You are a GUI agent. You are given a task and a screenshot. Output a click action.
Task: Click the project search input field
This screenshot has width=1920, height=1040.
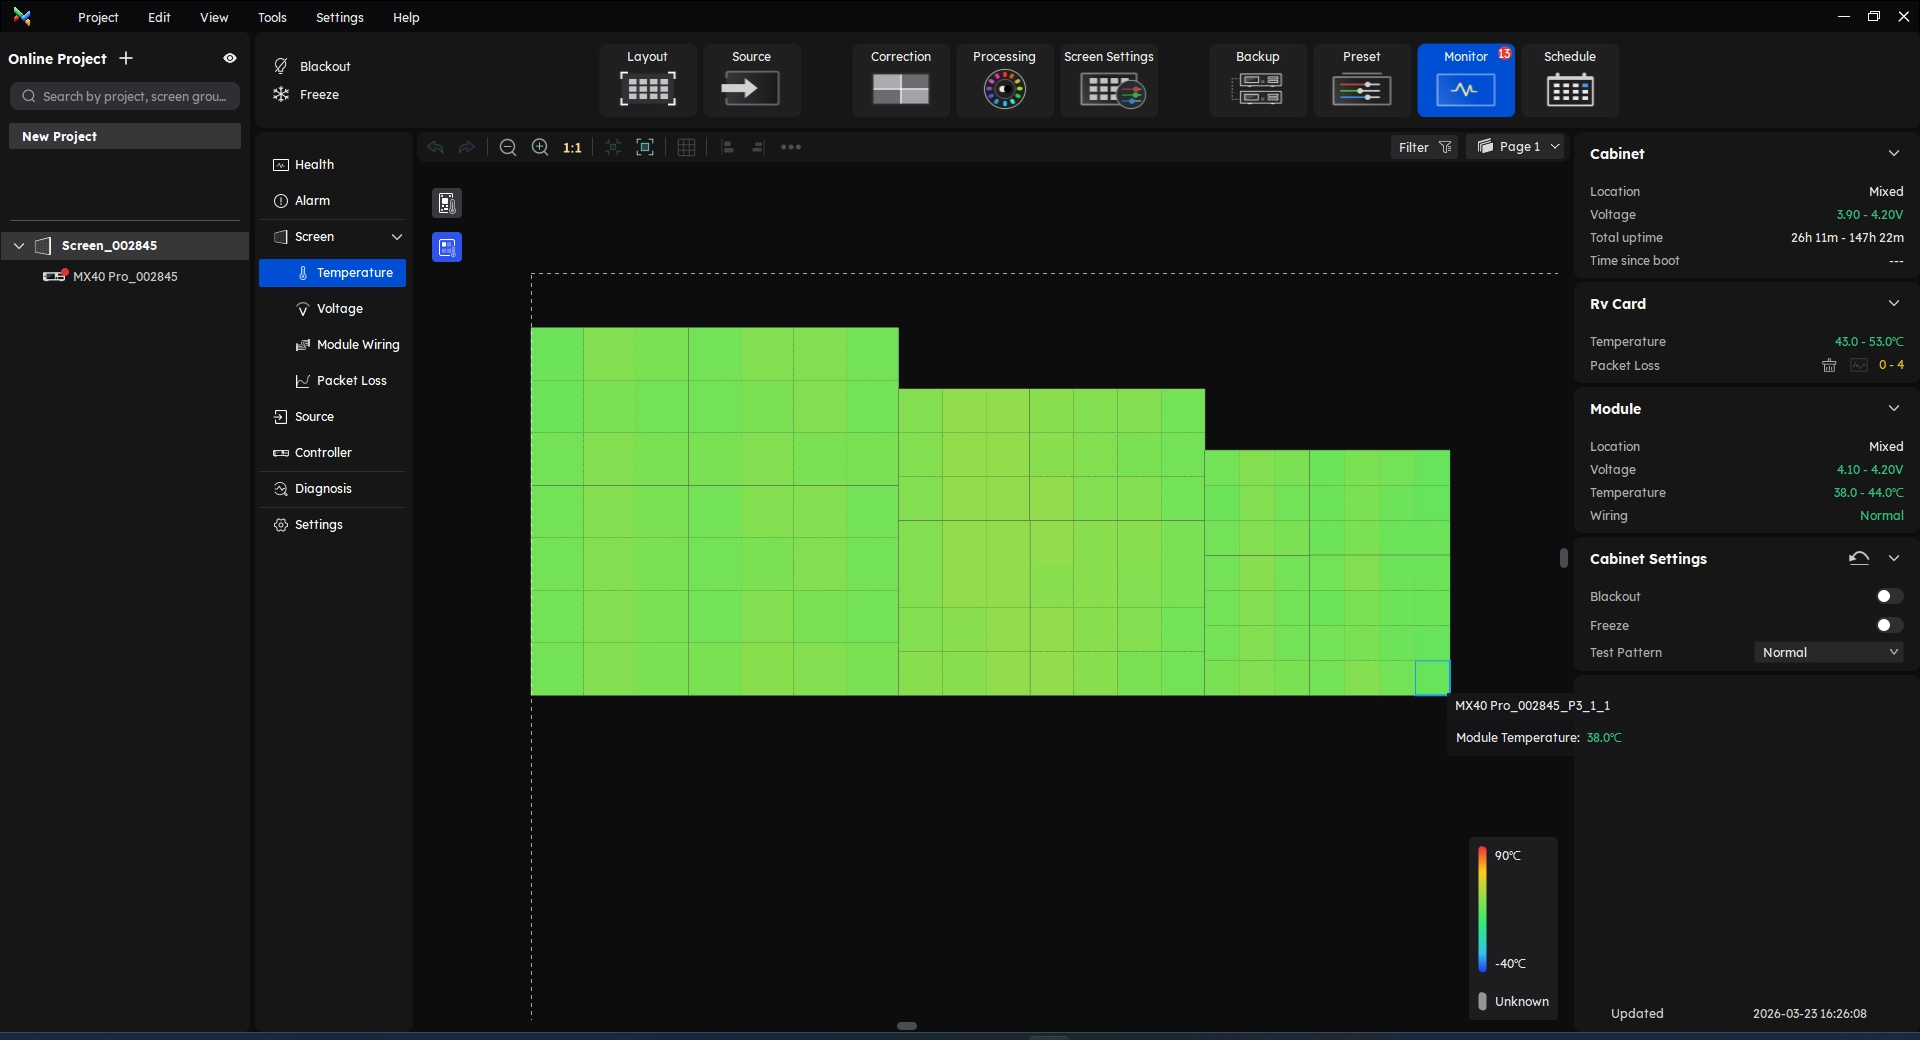pos(125,97)
